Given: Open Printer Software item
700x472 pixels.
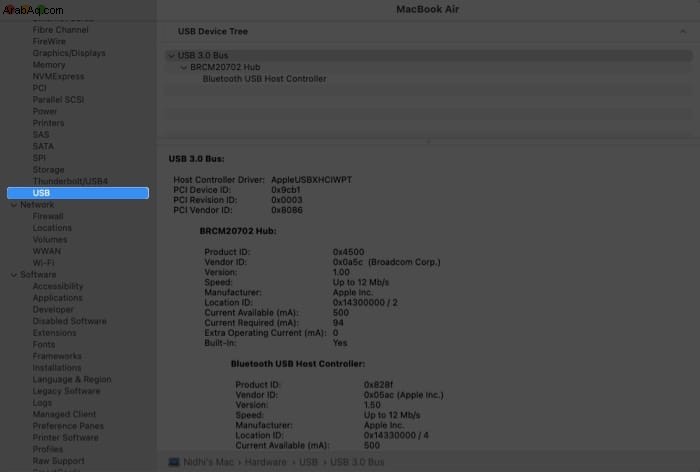Looking at the screenshot, I should pyautogui.click(x=65, y=437).
